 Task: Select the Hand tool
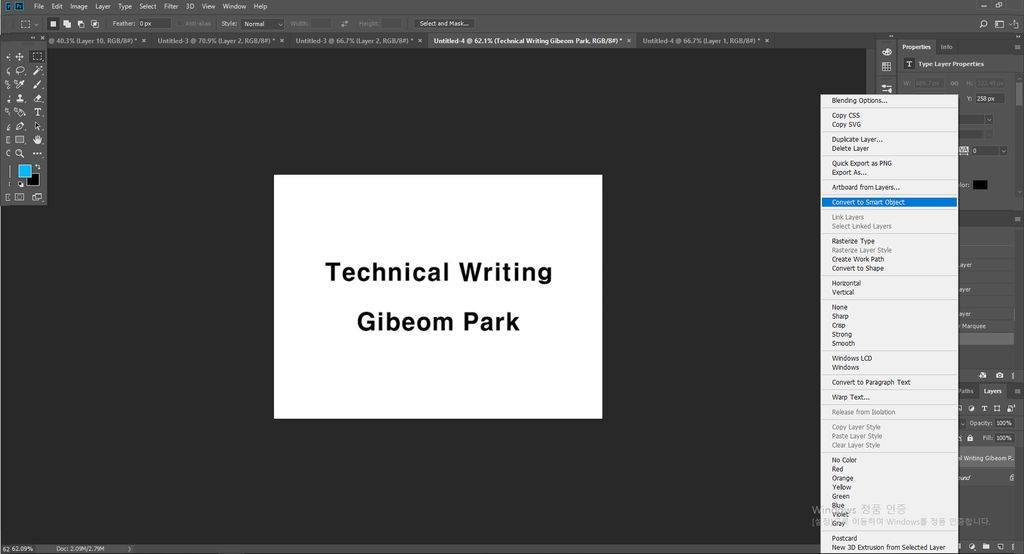(x=37, y=140)
